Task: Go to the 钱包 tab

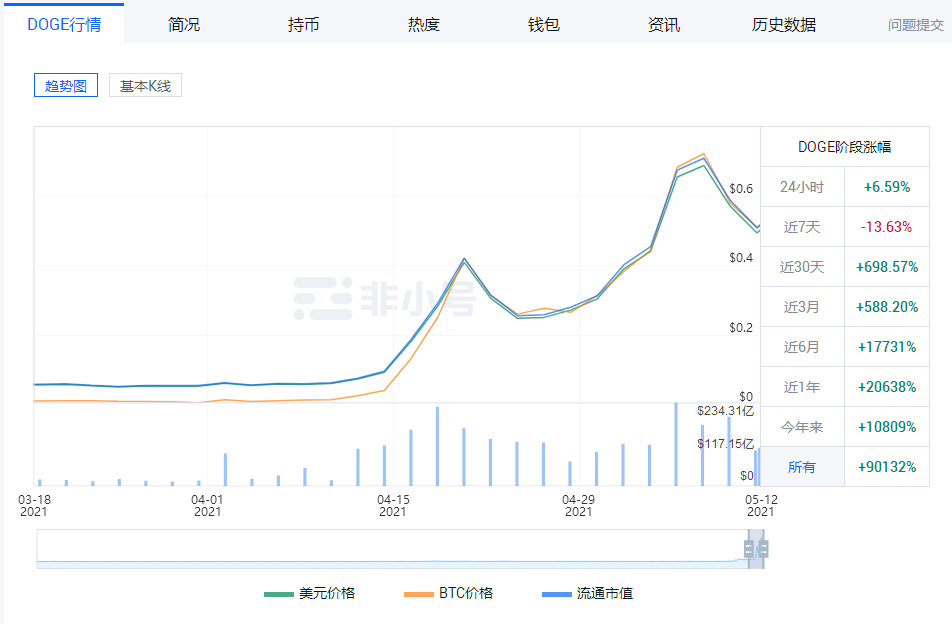Action: pyautogui.click(x=544, y=24)
